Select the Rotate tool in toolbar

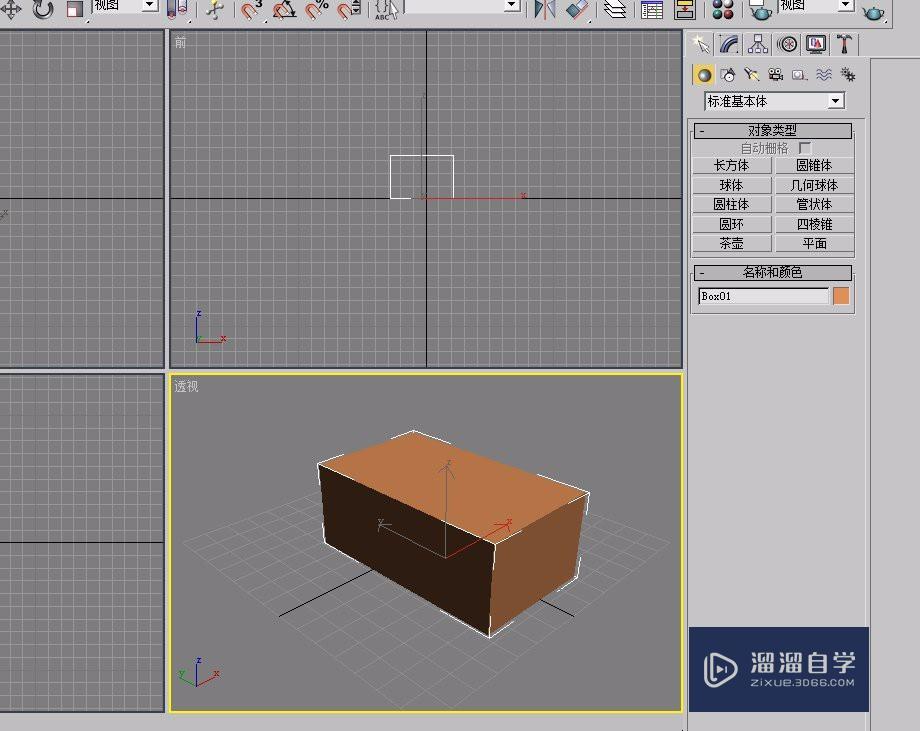[43, 10]
